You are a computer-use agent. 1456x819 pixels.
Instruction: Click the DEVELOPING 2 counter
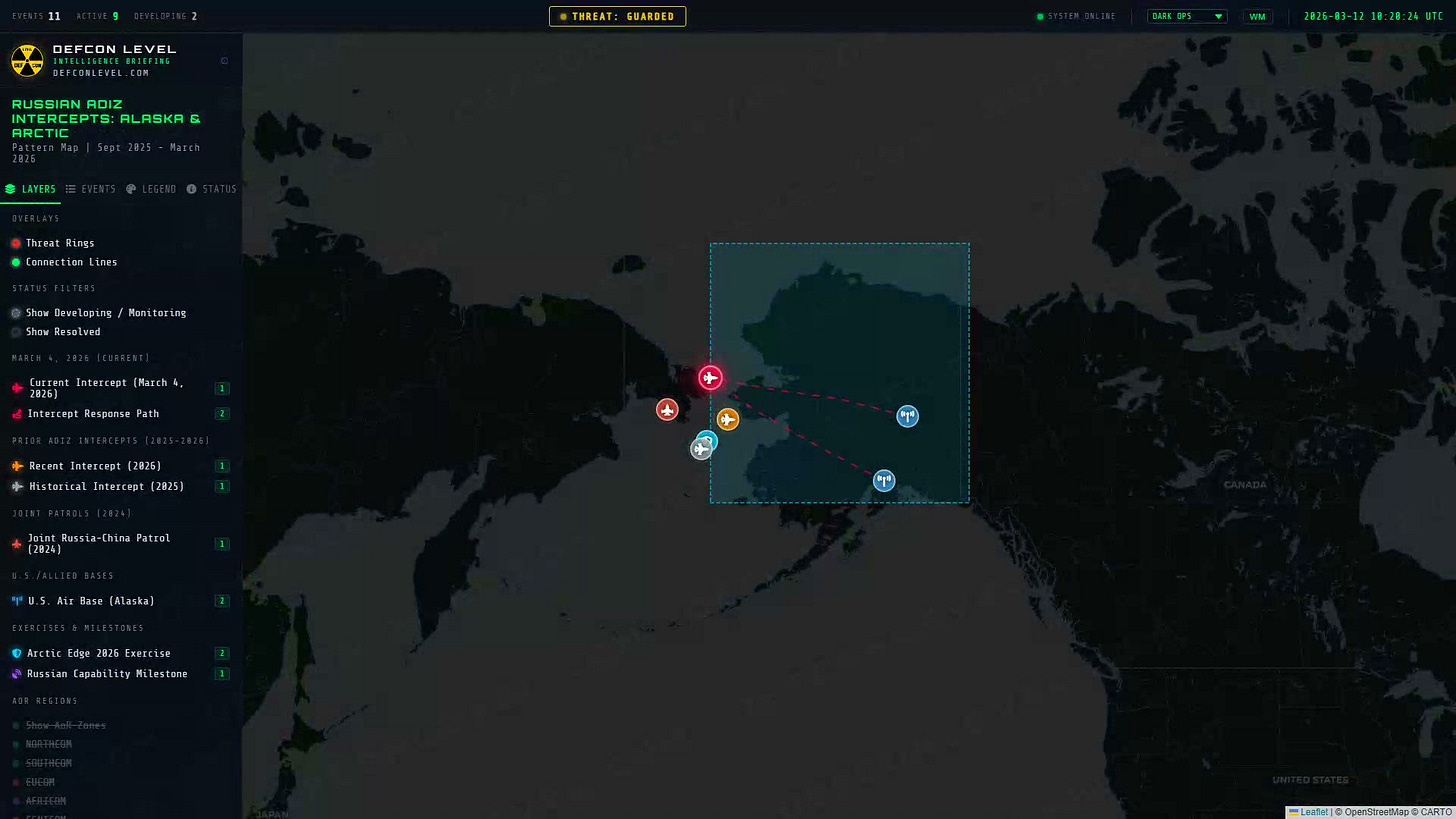[x=165, y=16]
